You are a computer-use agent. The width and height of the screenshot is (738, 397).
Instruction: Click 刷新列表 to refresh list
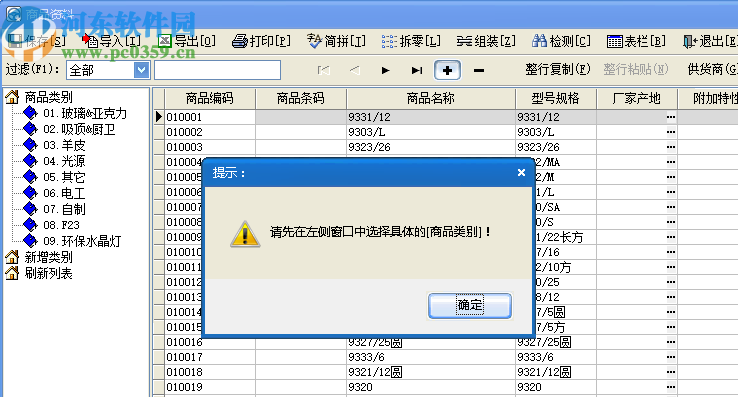point(48,274)
